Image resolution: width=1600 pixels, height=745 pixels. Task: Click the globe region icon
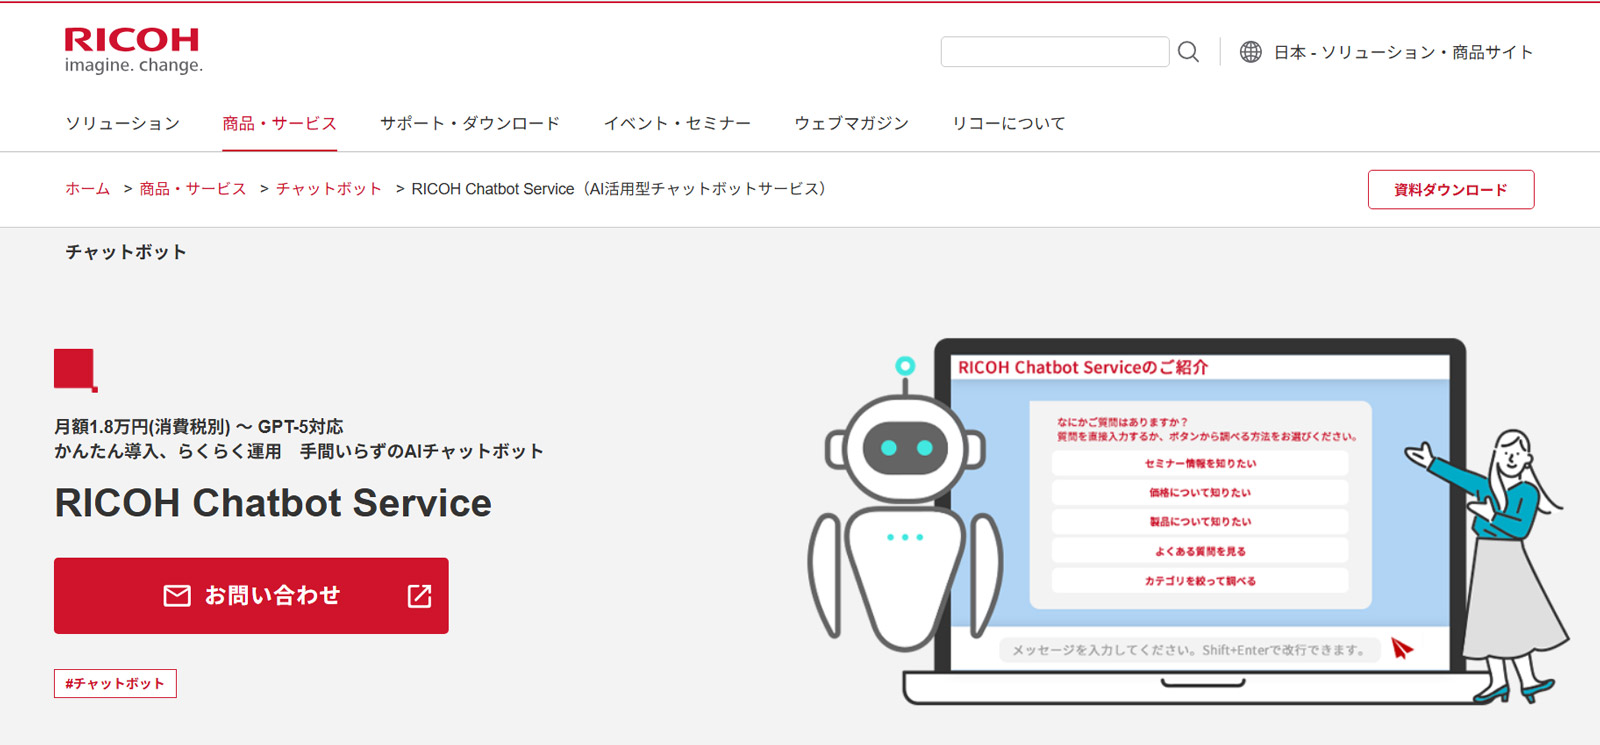click(x=1250, y=52)
